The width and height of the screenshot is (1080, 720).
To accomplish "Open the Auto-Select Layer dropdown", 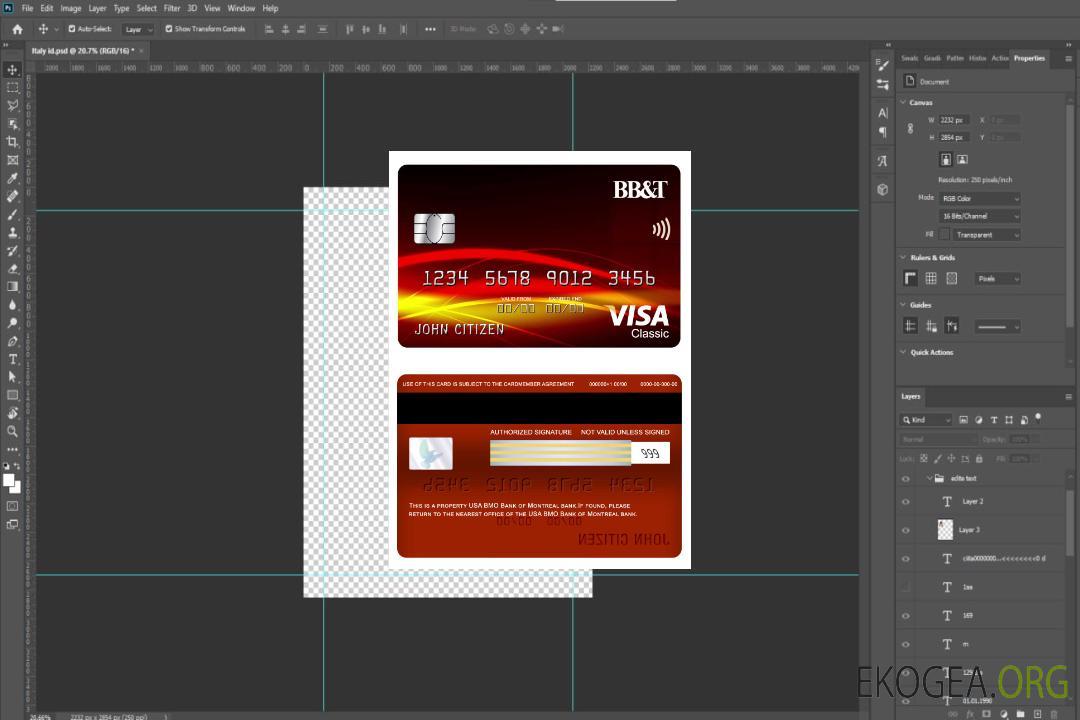I will coord(138,29).
